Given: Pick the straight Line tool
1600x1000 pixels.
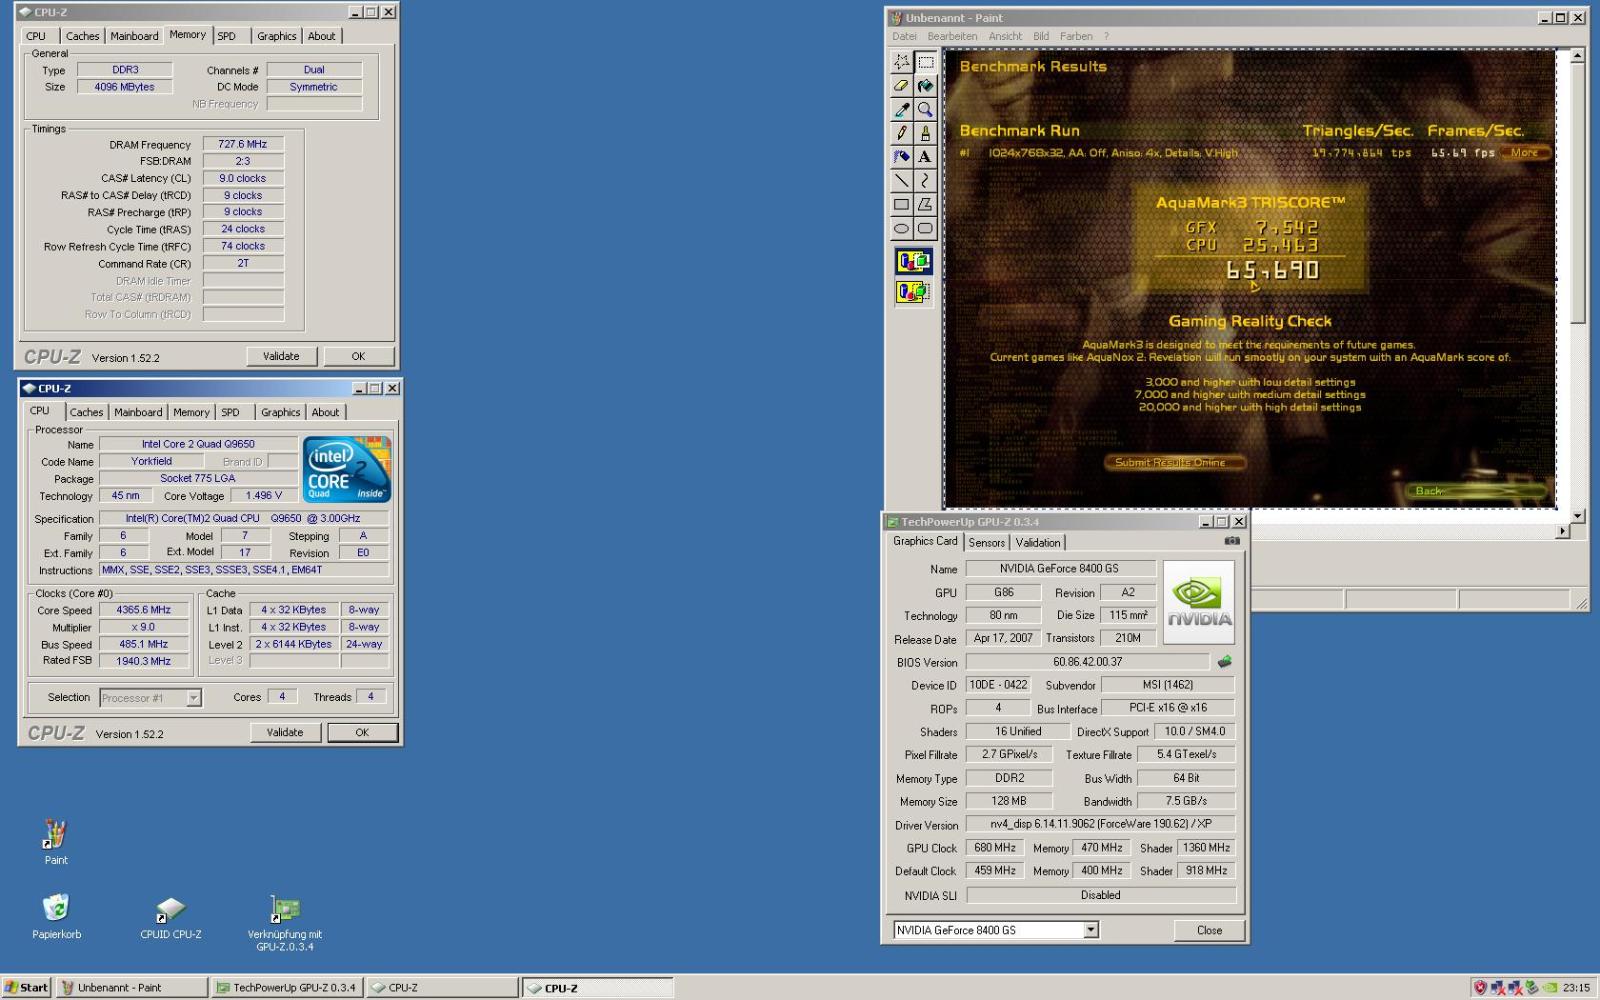Looking at the screenshot, I should pyautogui.click(x=902, y=181).
